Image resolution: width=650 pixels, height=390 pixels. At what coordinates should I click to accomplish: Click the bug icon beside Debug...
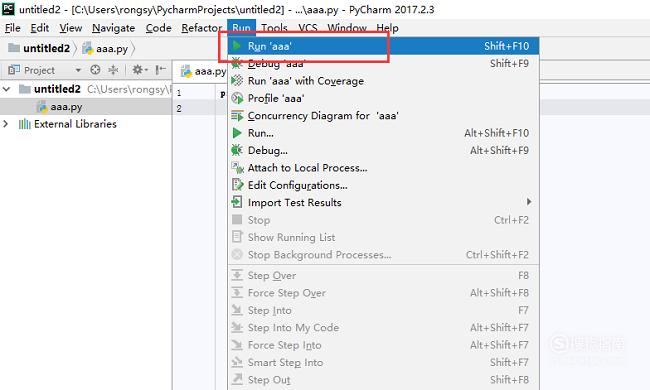coord(237,150)
